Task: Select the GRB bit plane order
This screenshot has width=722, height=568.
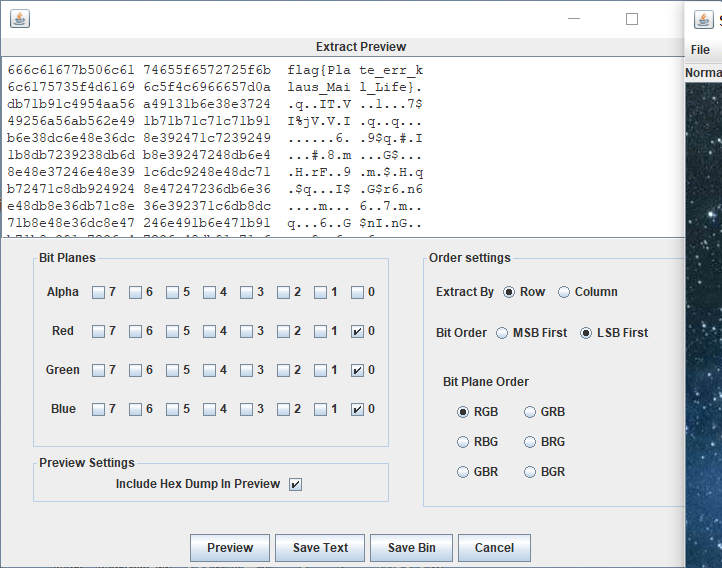Action: click(x=530, y=412)
